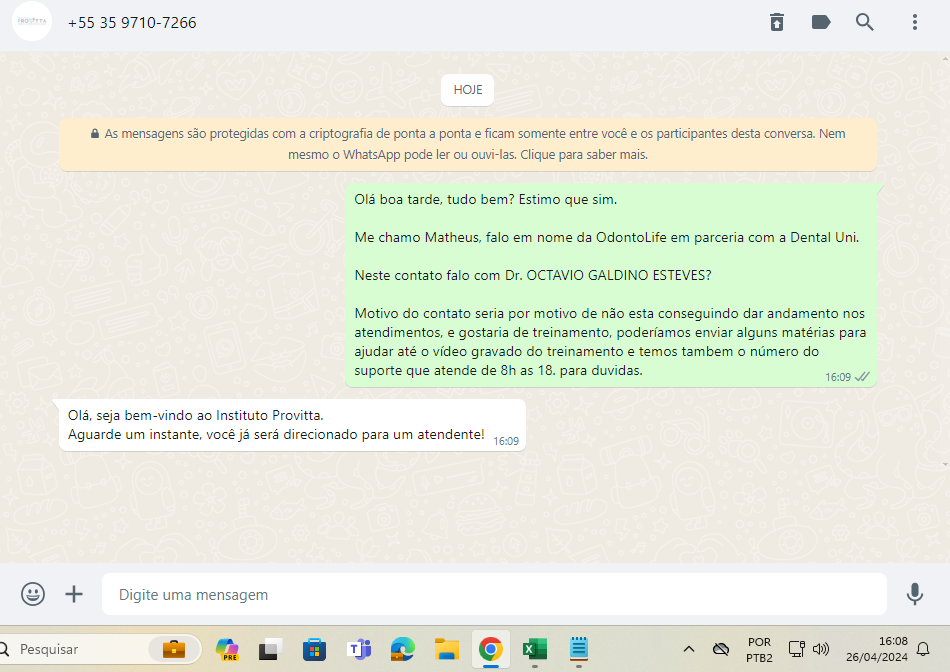Focus the Digite uma mensagem field
This screenshot has height=672, width=950.
[494, 594]
